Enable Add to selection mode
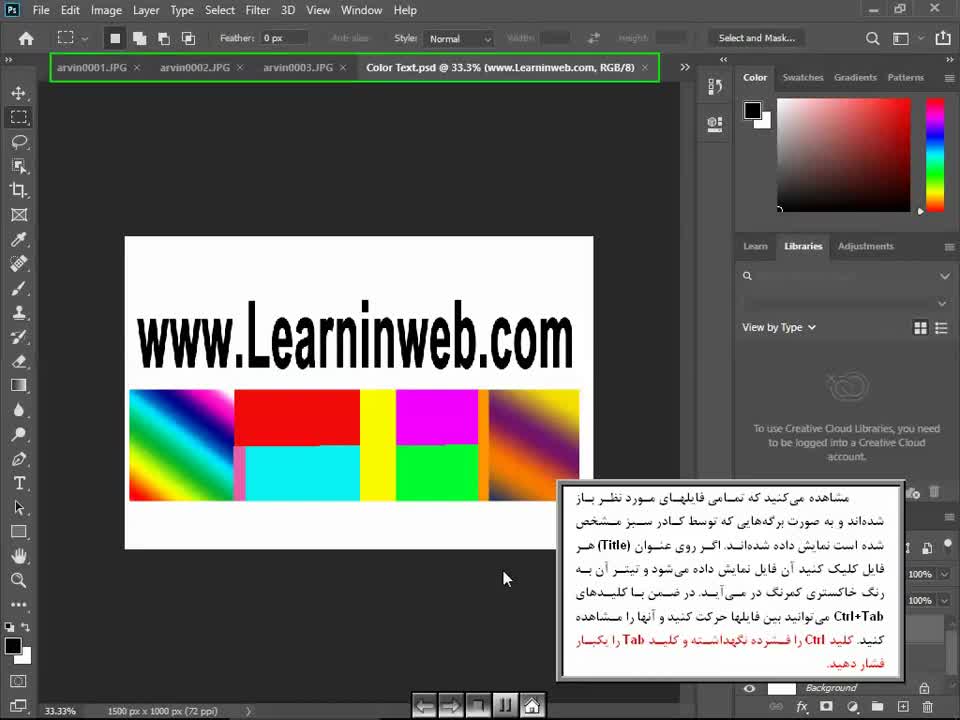This screenshot has width=960, height=720. pos(139,38)
